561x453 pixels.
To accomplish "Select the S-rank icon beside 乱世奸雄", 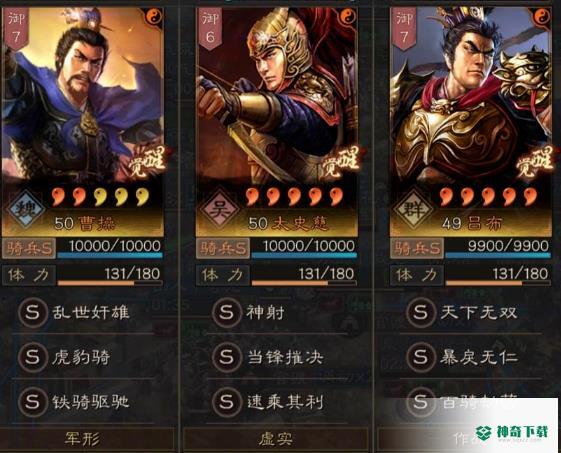I will (33, 313).
